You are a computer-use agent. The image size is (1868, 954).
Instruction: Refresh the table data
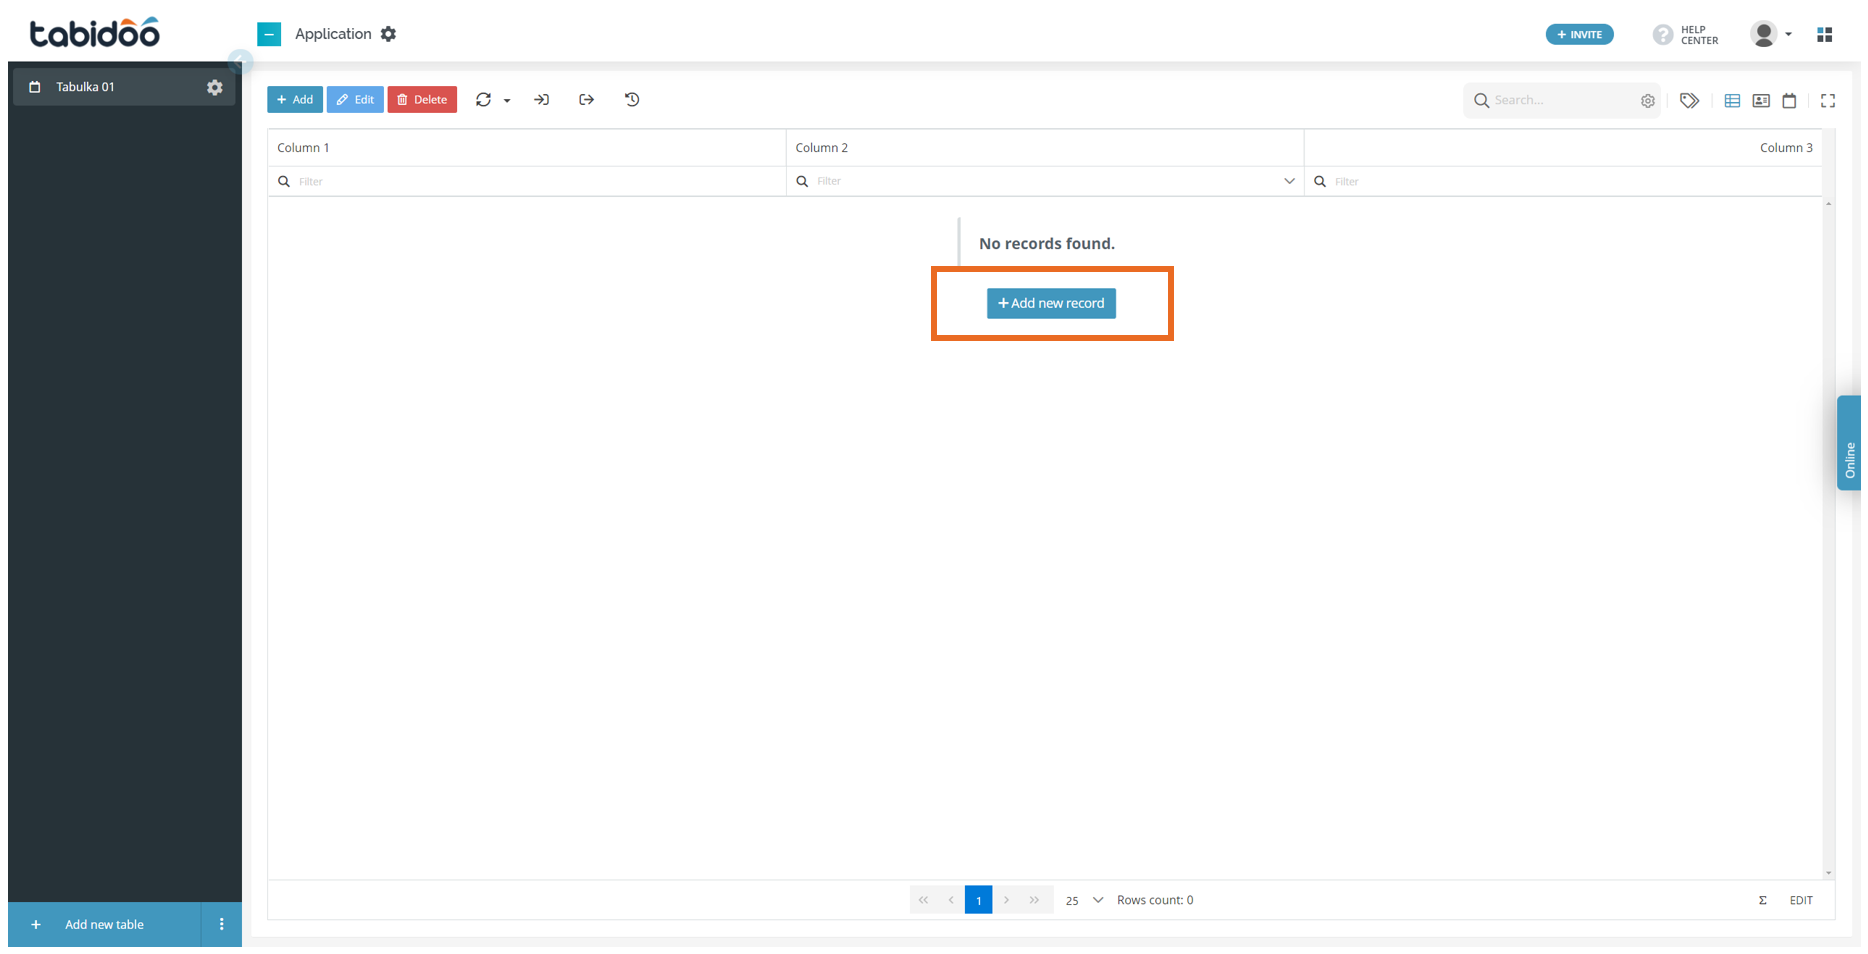tap(483, 99)
